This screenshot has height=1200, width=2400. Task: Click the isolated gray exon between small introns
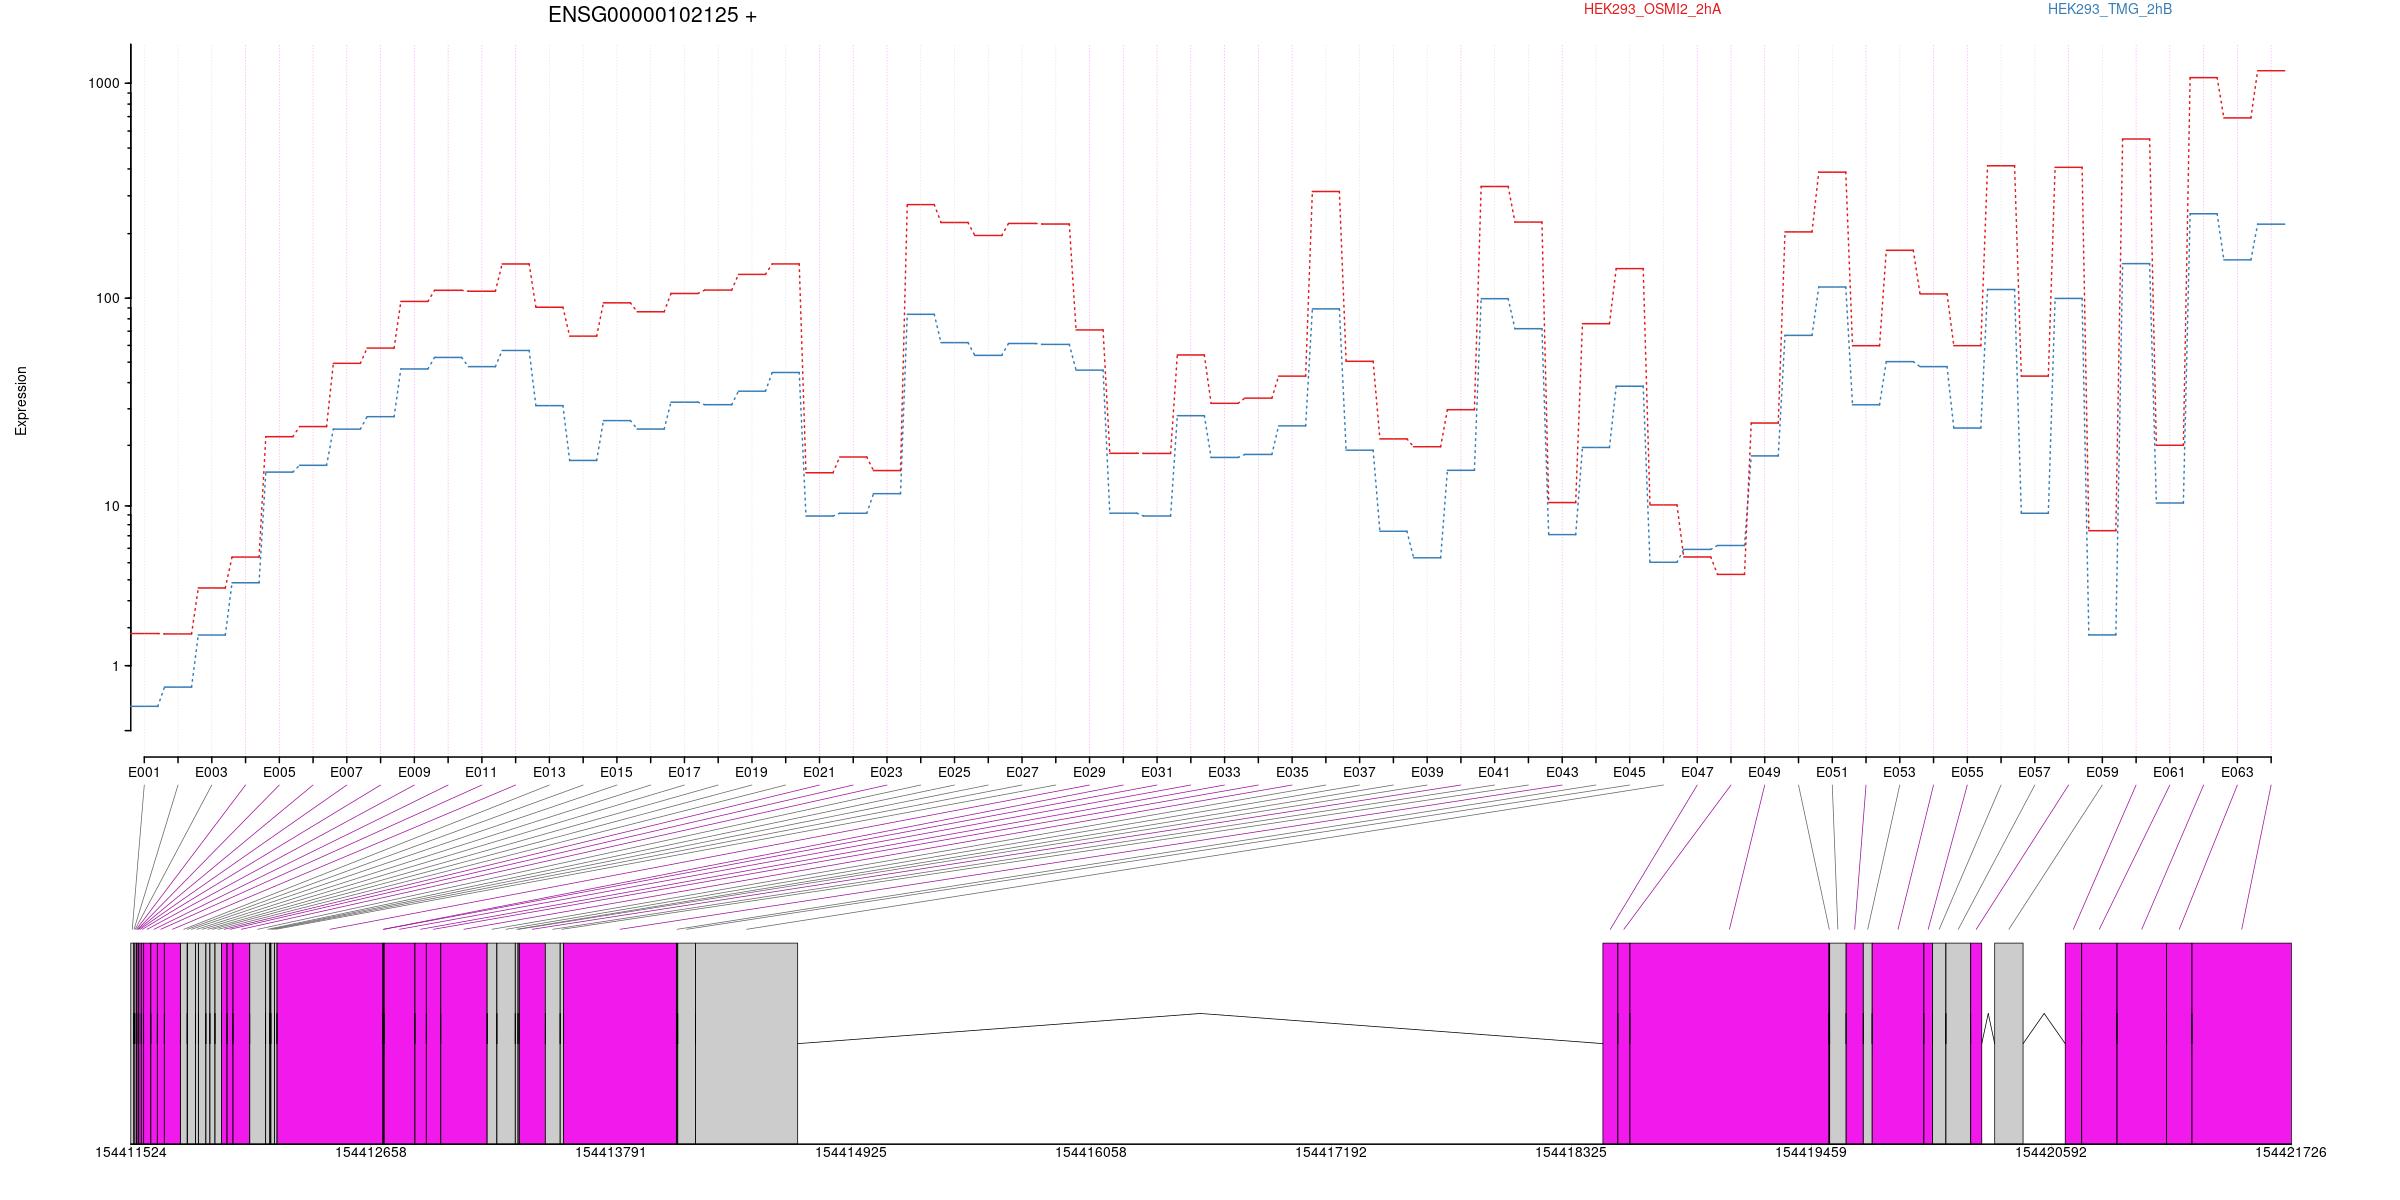tap(2008, 1043)
